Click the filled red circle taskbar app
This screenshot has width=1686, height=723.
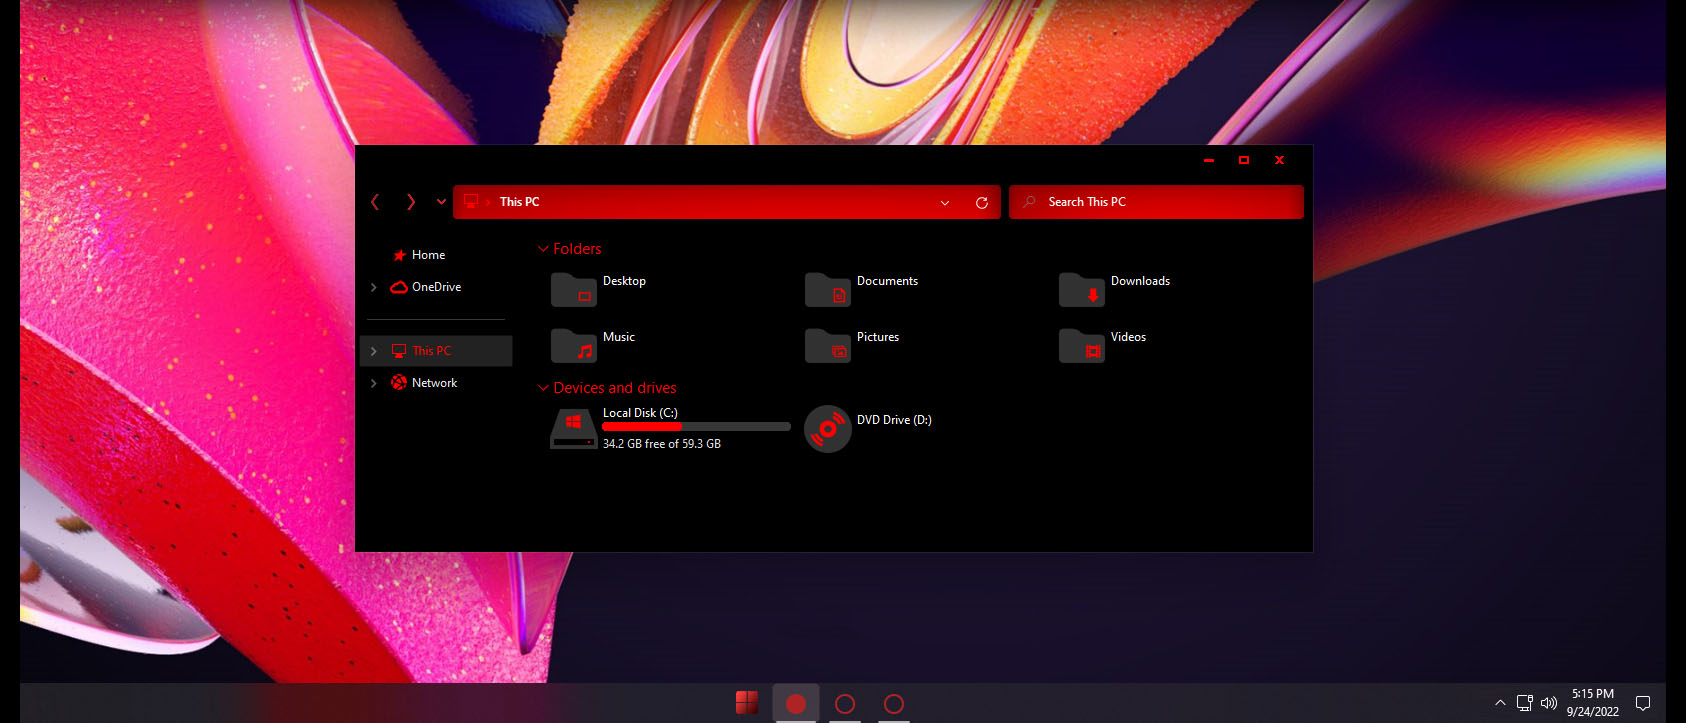tap(796, 704)
